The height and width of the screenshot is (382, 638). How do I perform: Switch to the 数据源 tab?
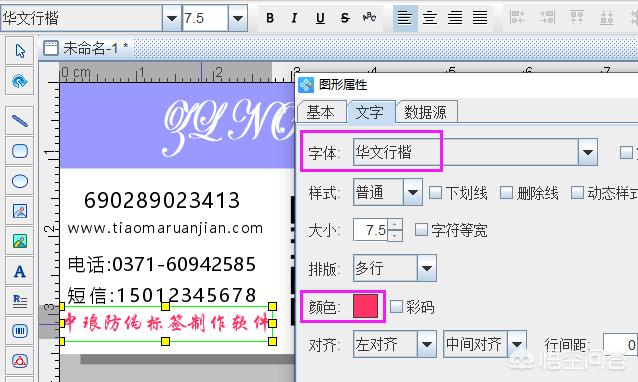[425, 112]
